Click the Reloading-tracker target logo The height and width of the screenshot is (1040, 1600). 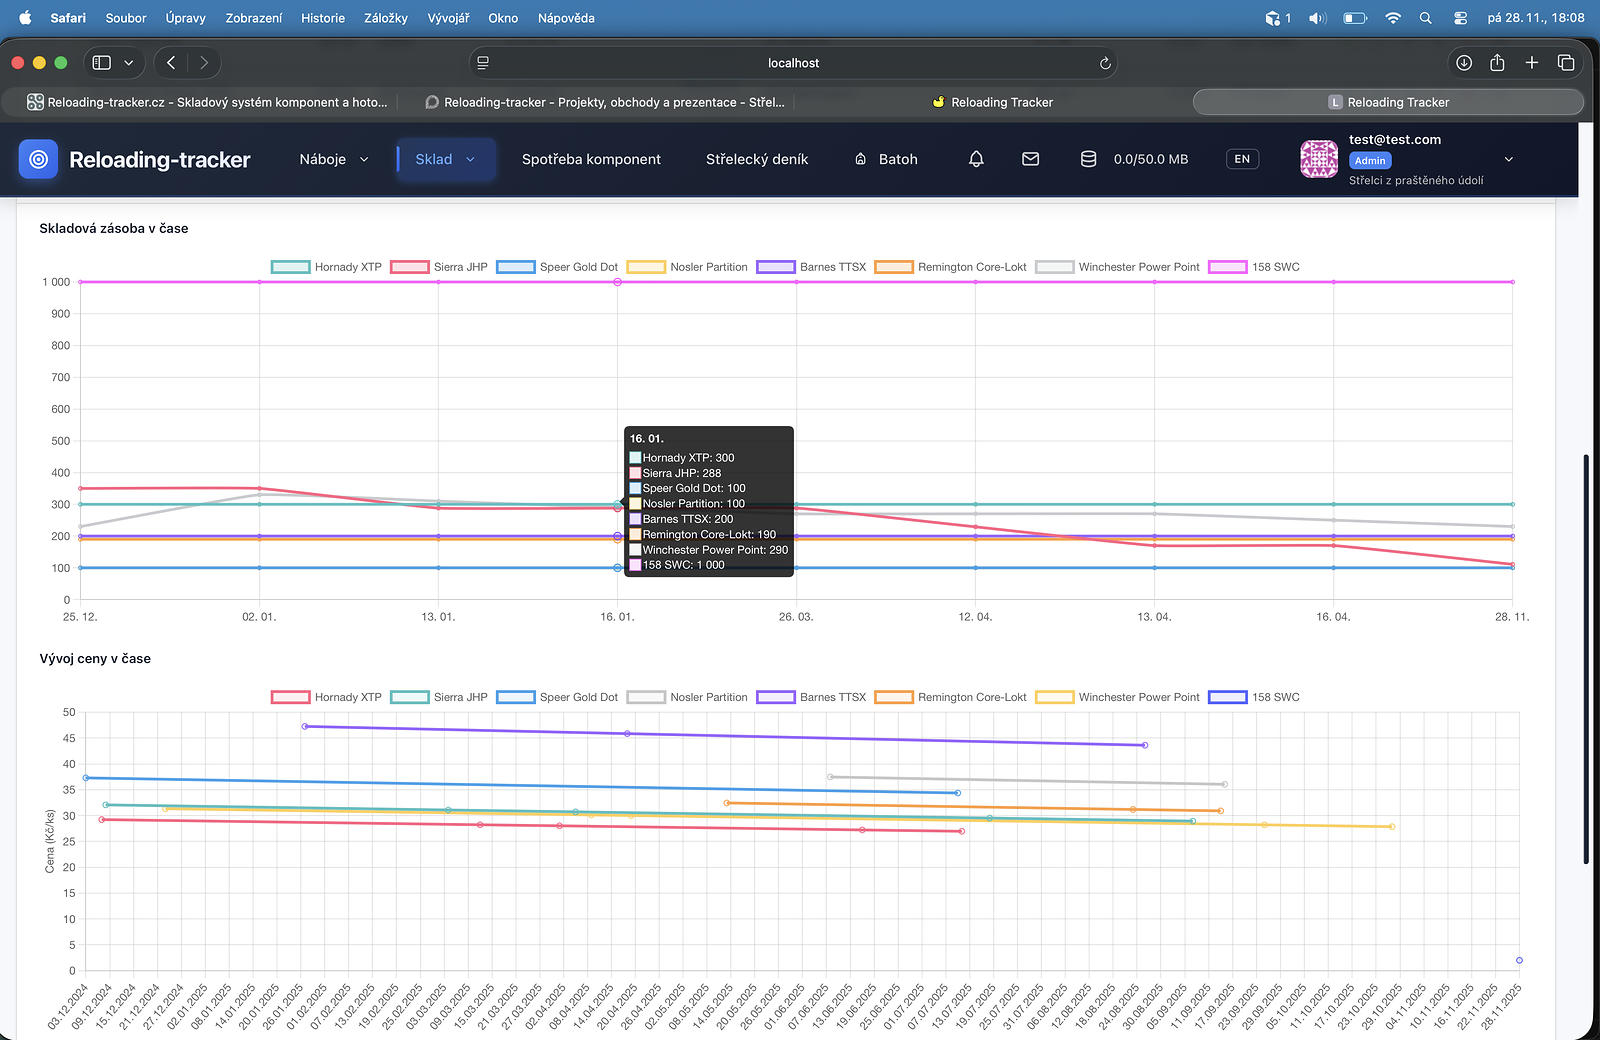click(x=38, y=159)
